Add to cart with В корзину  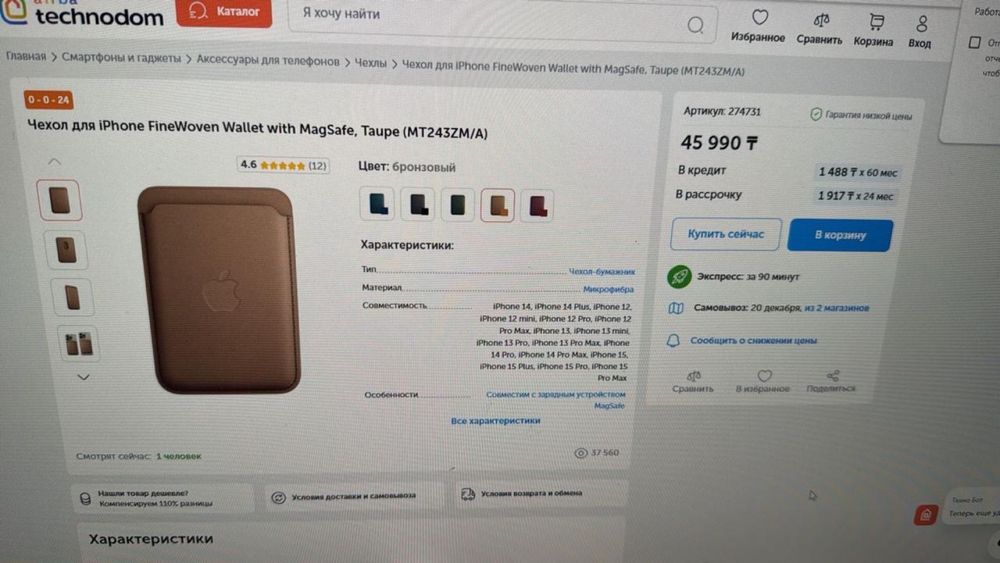840,235
